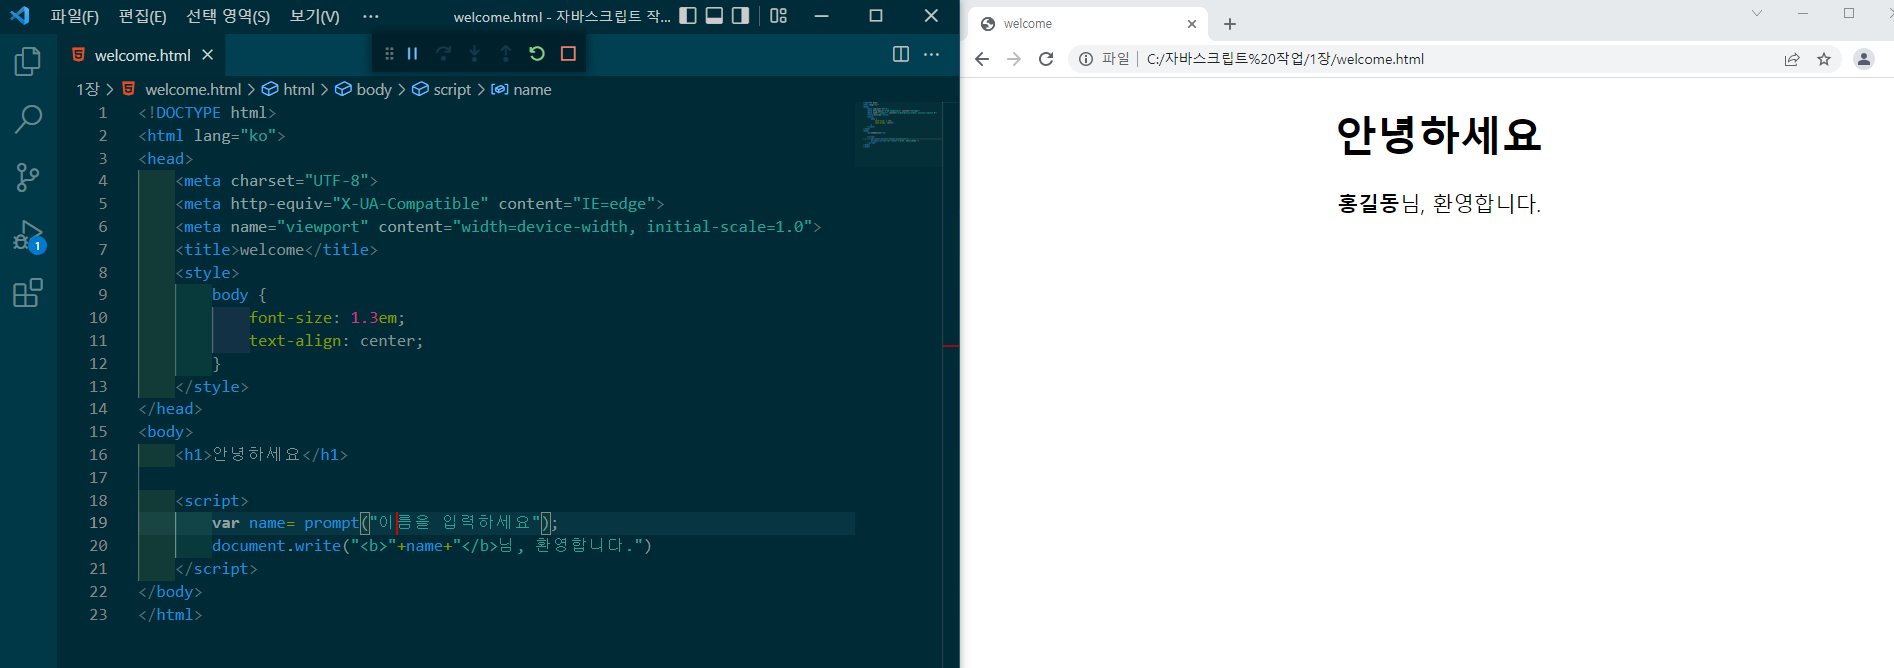Go back in the Chrome browser

pos(982,59)
